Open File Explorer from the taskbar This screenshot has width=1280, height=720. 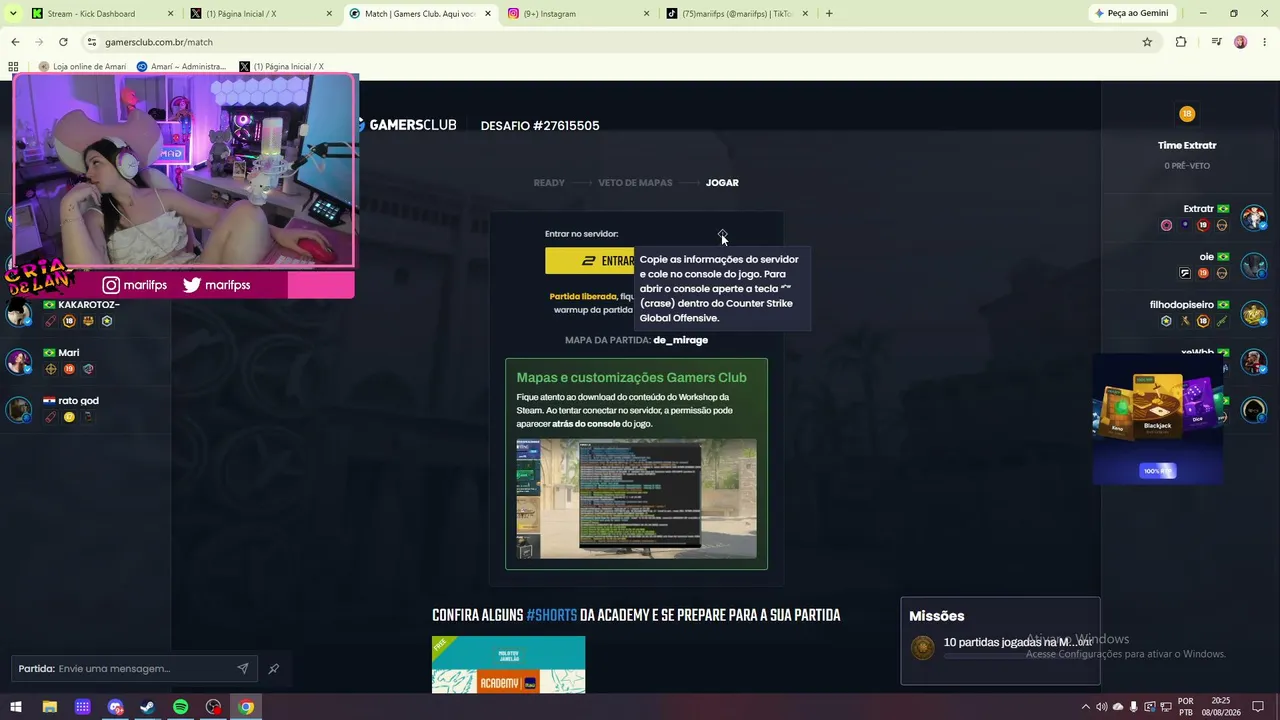point(49,707)
